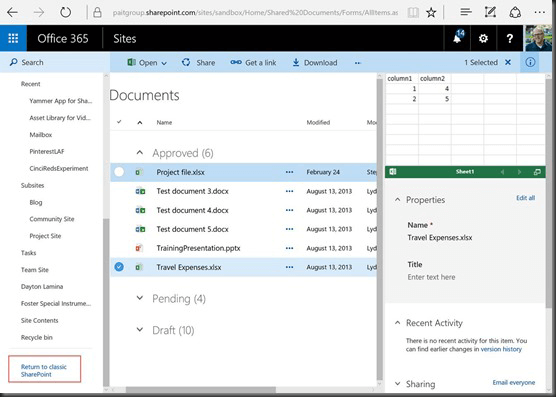Collapse the Recent Activity section
The image size is (556, 397).
[x=397, y=323]
